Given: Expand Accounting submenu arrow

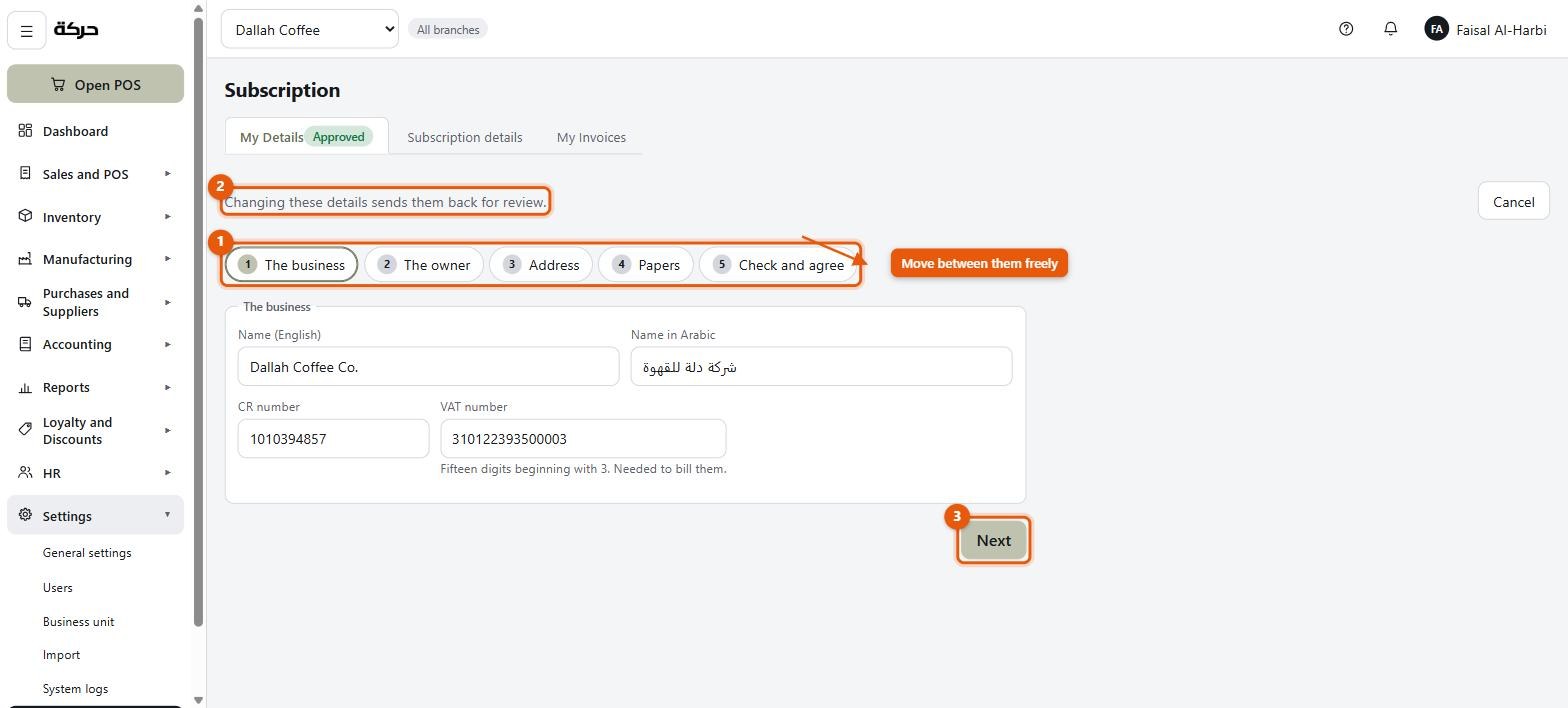Looking at the screenshot, I should coord(167,344).
